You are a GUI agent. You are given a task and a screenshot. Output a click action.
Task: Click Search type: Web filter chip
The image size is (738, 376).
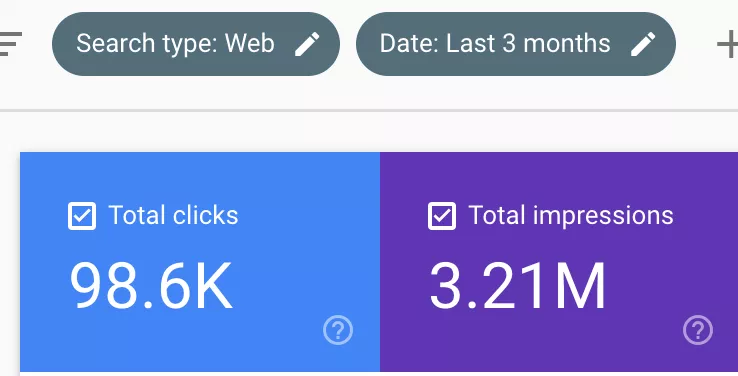pyautogui.click(x=196, y=44)
